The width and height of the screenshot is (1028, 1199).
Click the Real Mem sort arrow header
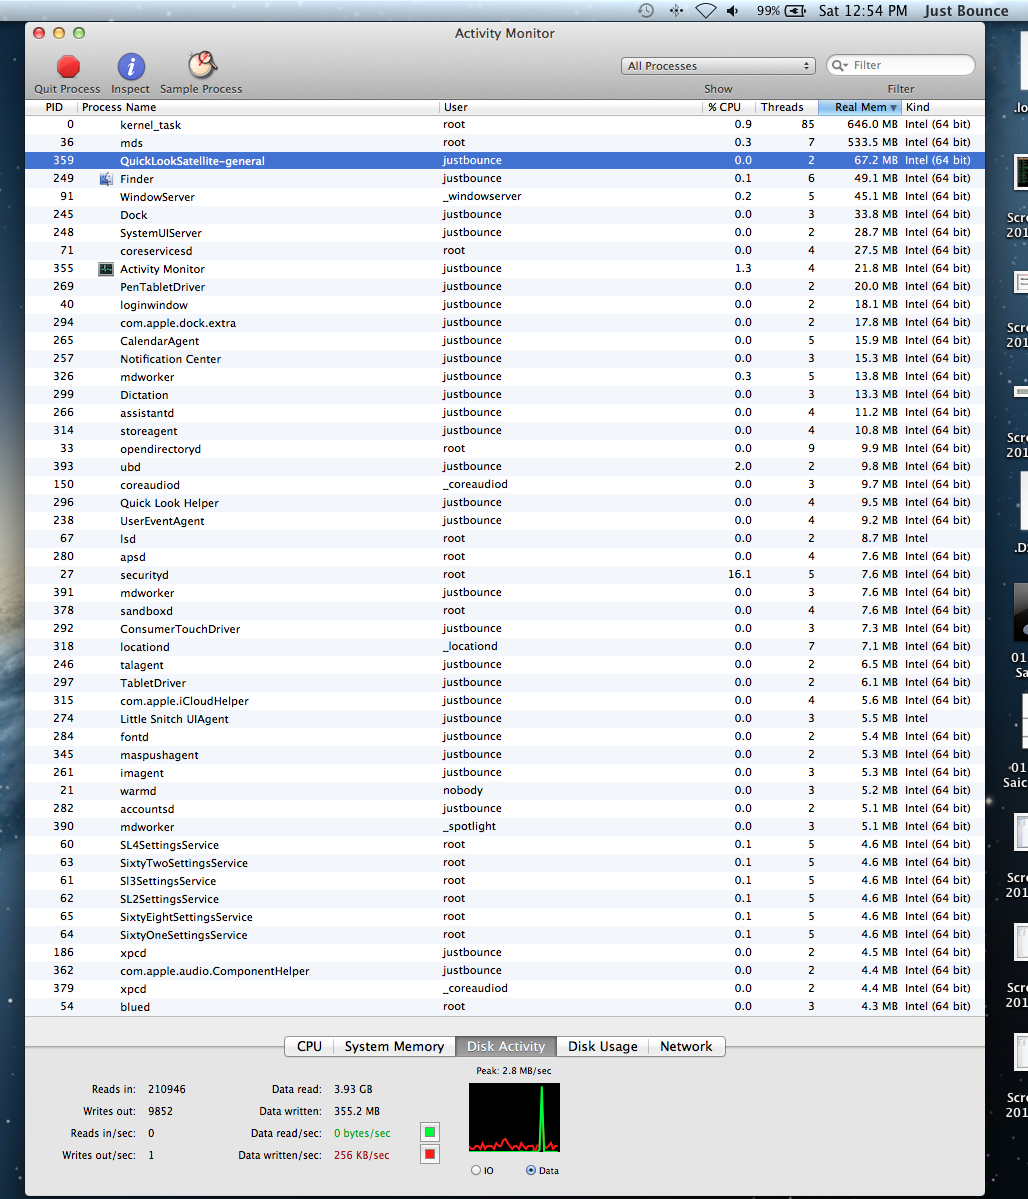pos(860,107)
